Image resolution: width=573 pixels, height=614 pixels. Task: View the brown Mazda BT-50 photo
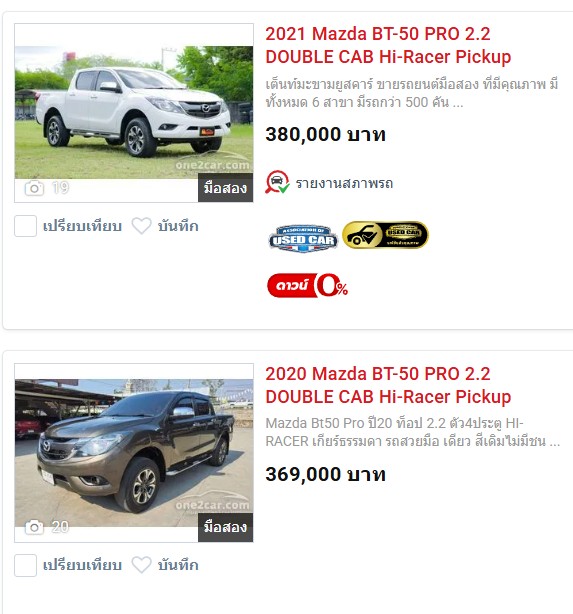(x=134, y=453)
